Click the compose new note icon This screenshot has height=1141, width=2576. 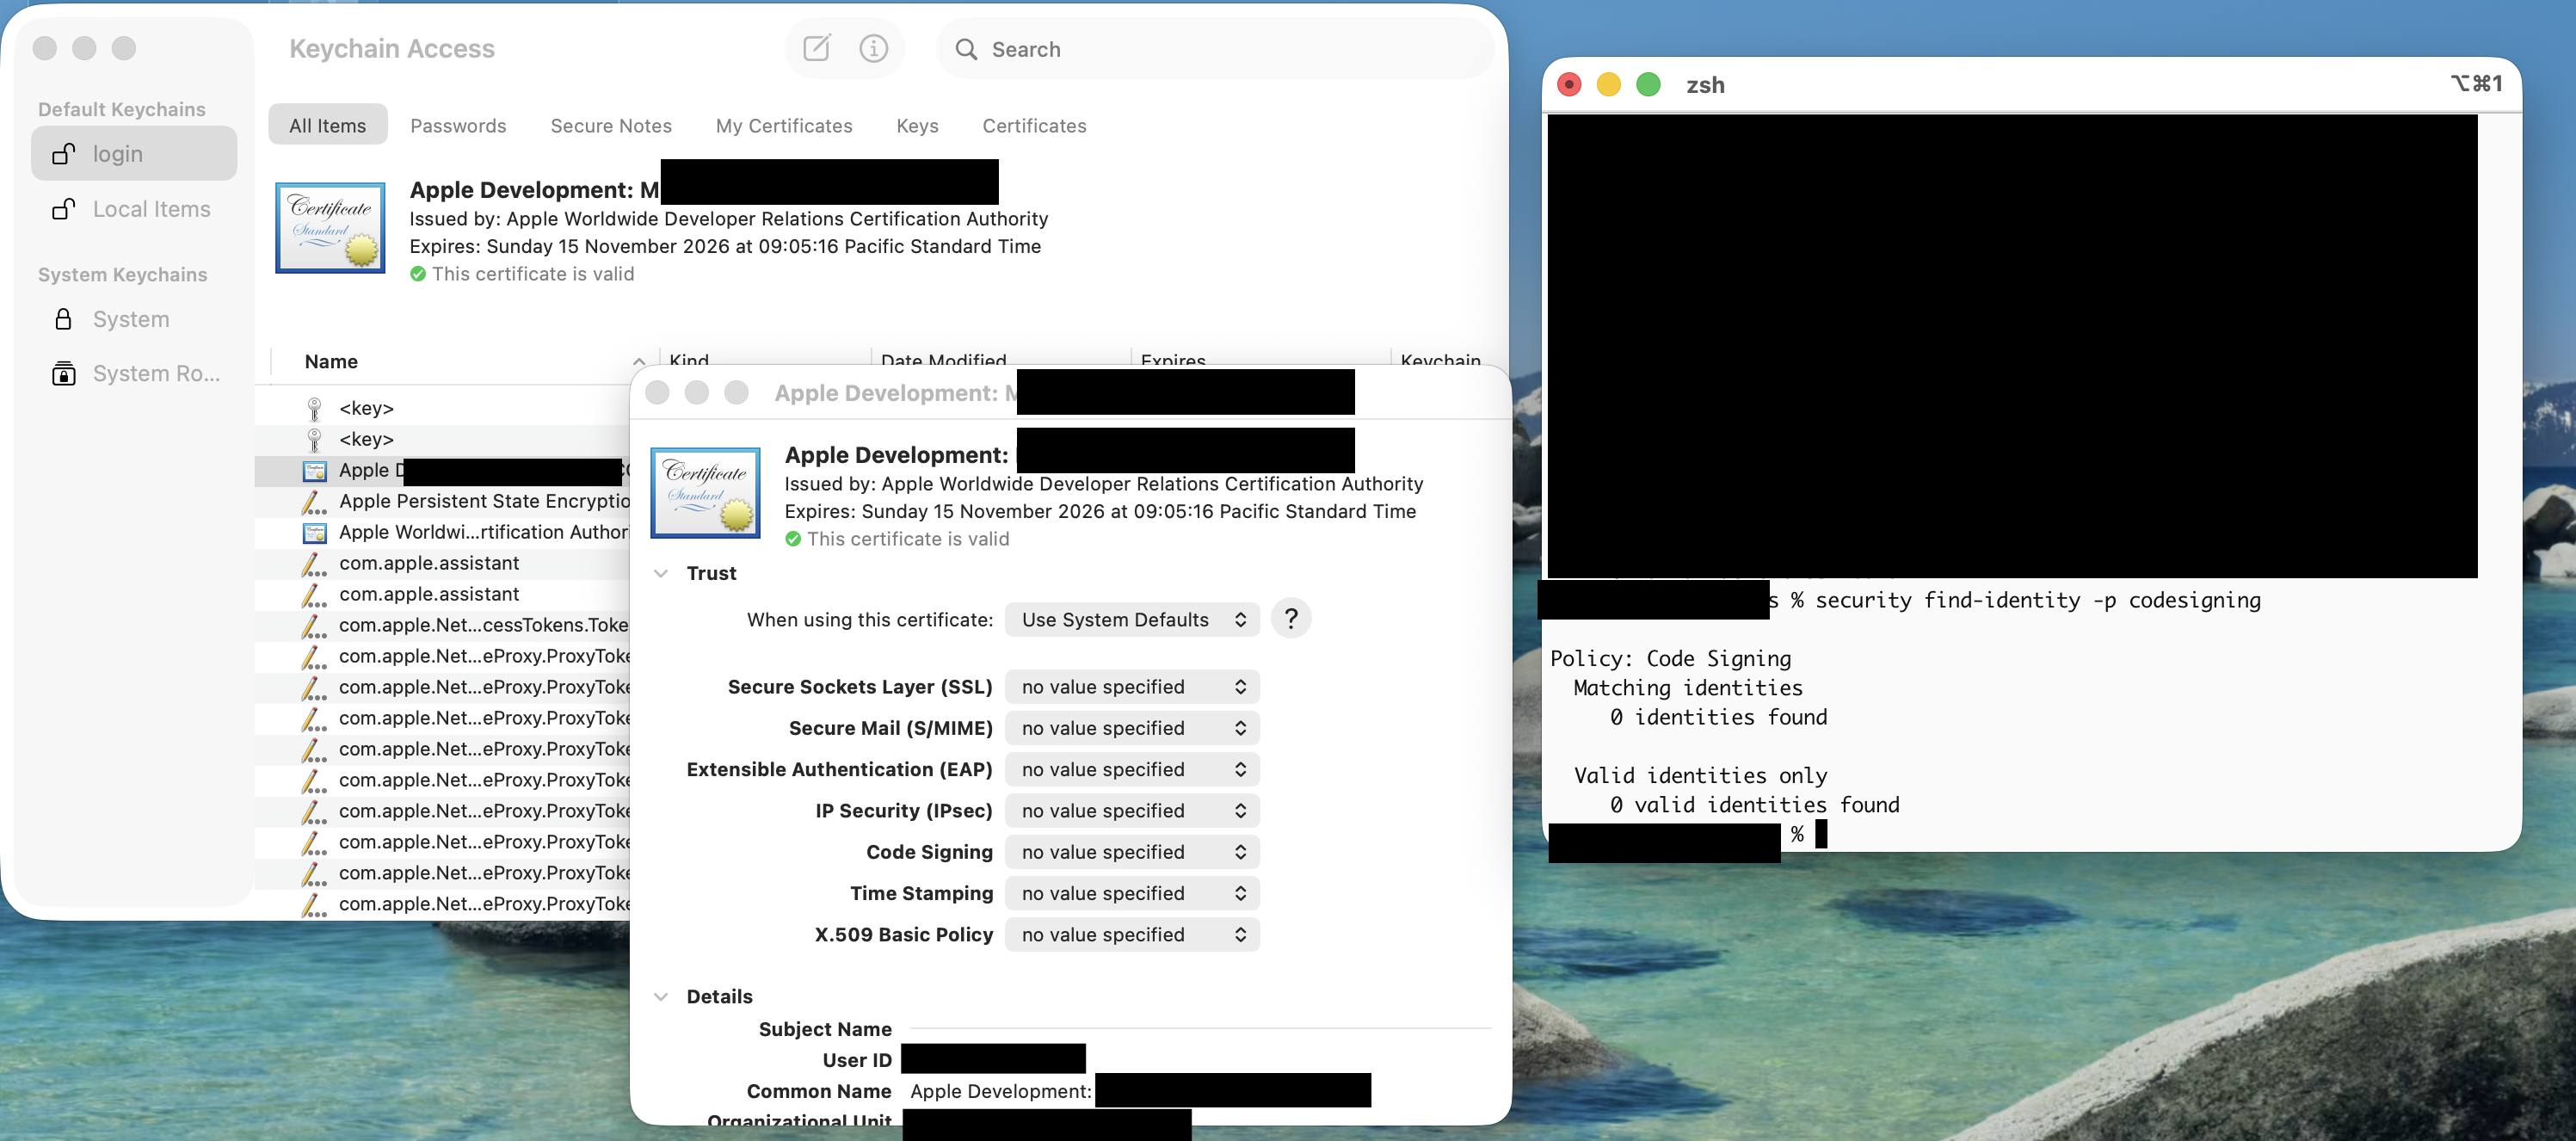click(x=816, y=48)
